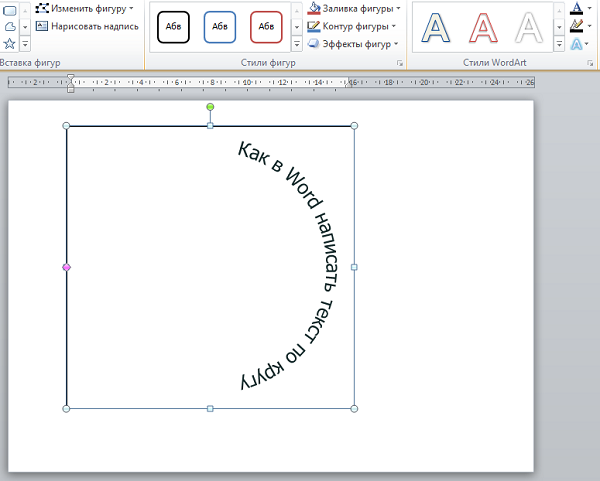This screenshot has height=481, width=600.
Task: Click the left indent marker on ruler
Action: 70,89
